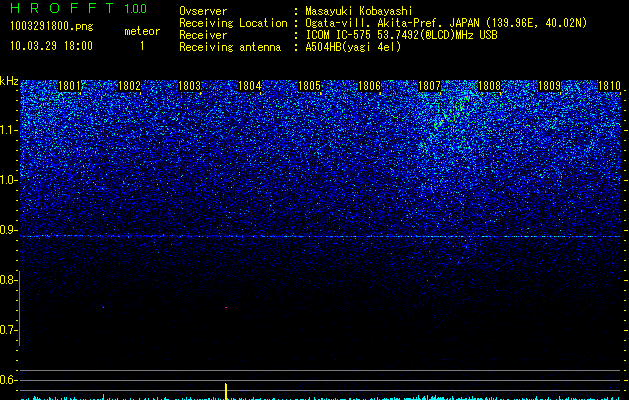Click antenna value A504HB(yagi 4el)
The height and width of the screenshot is (400, 629).
(x=353, y=47)
